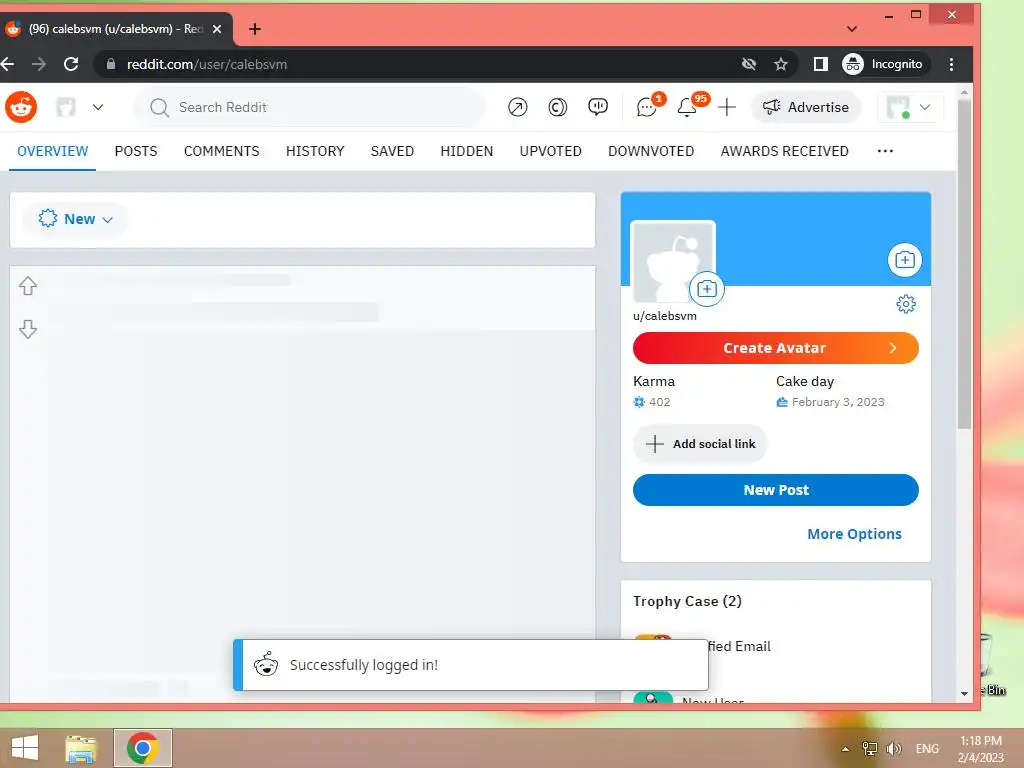Click the upvote arrow on the loading post
Image resolution: width=1024 pixels, height=768 pixels.
(27, 286)
